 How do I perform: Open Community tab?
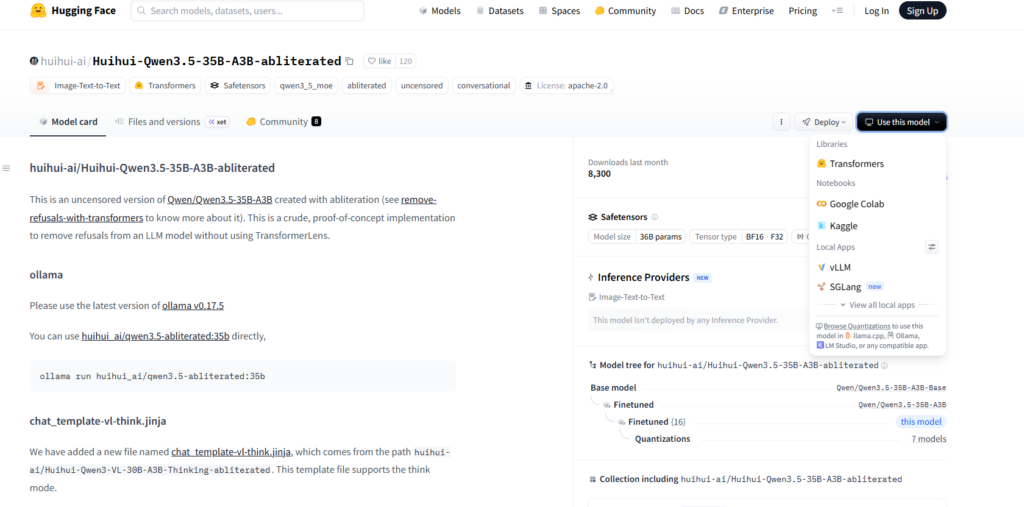pyautogui.click(x=283, y=122)
